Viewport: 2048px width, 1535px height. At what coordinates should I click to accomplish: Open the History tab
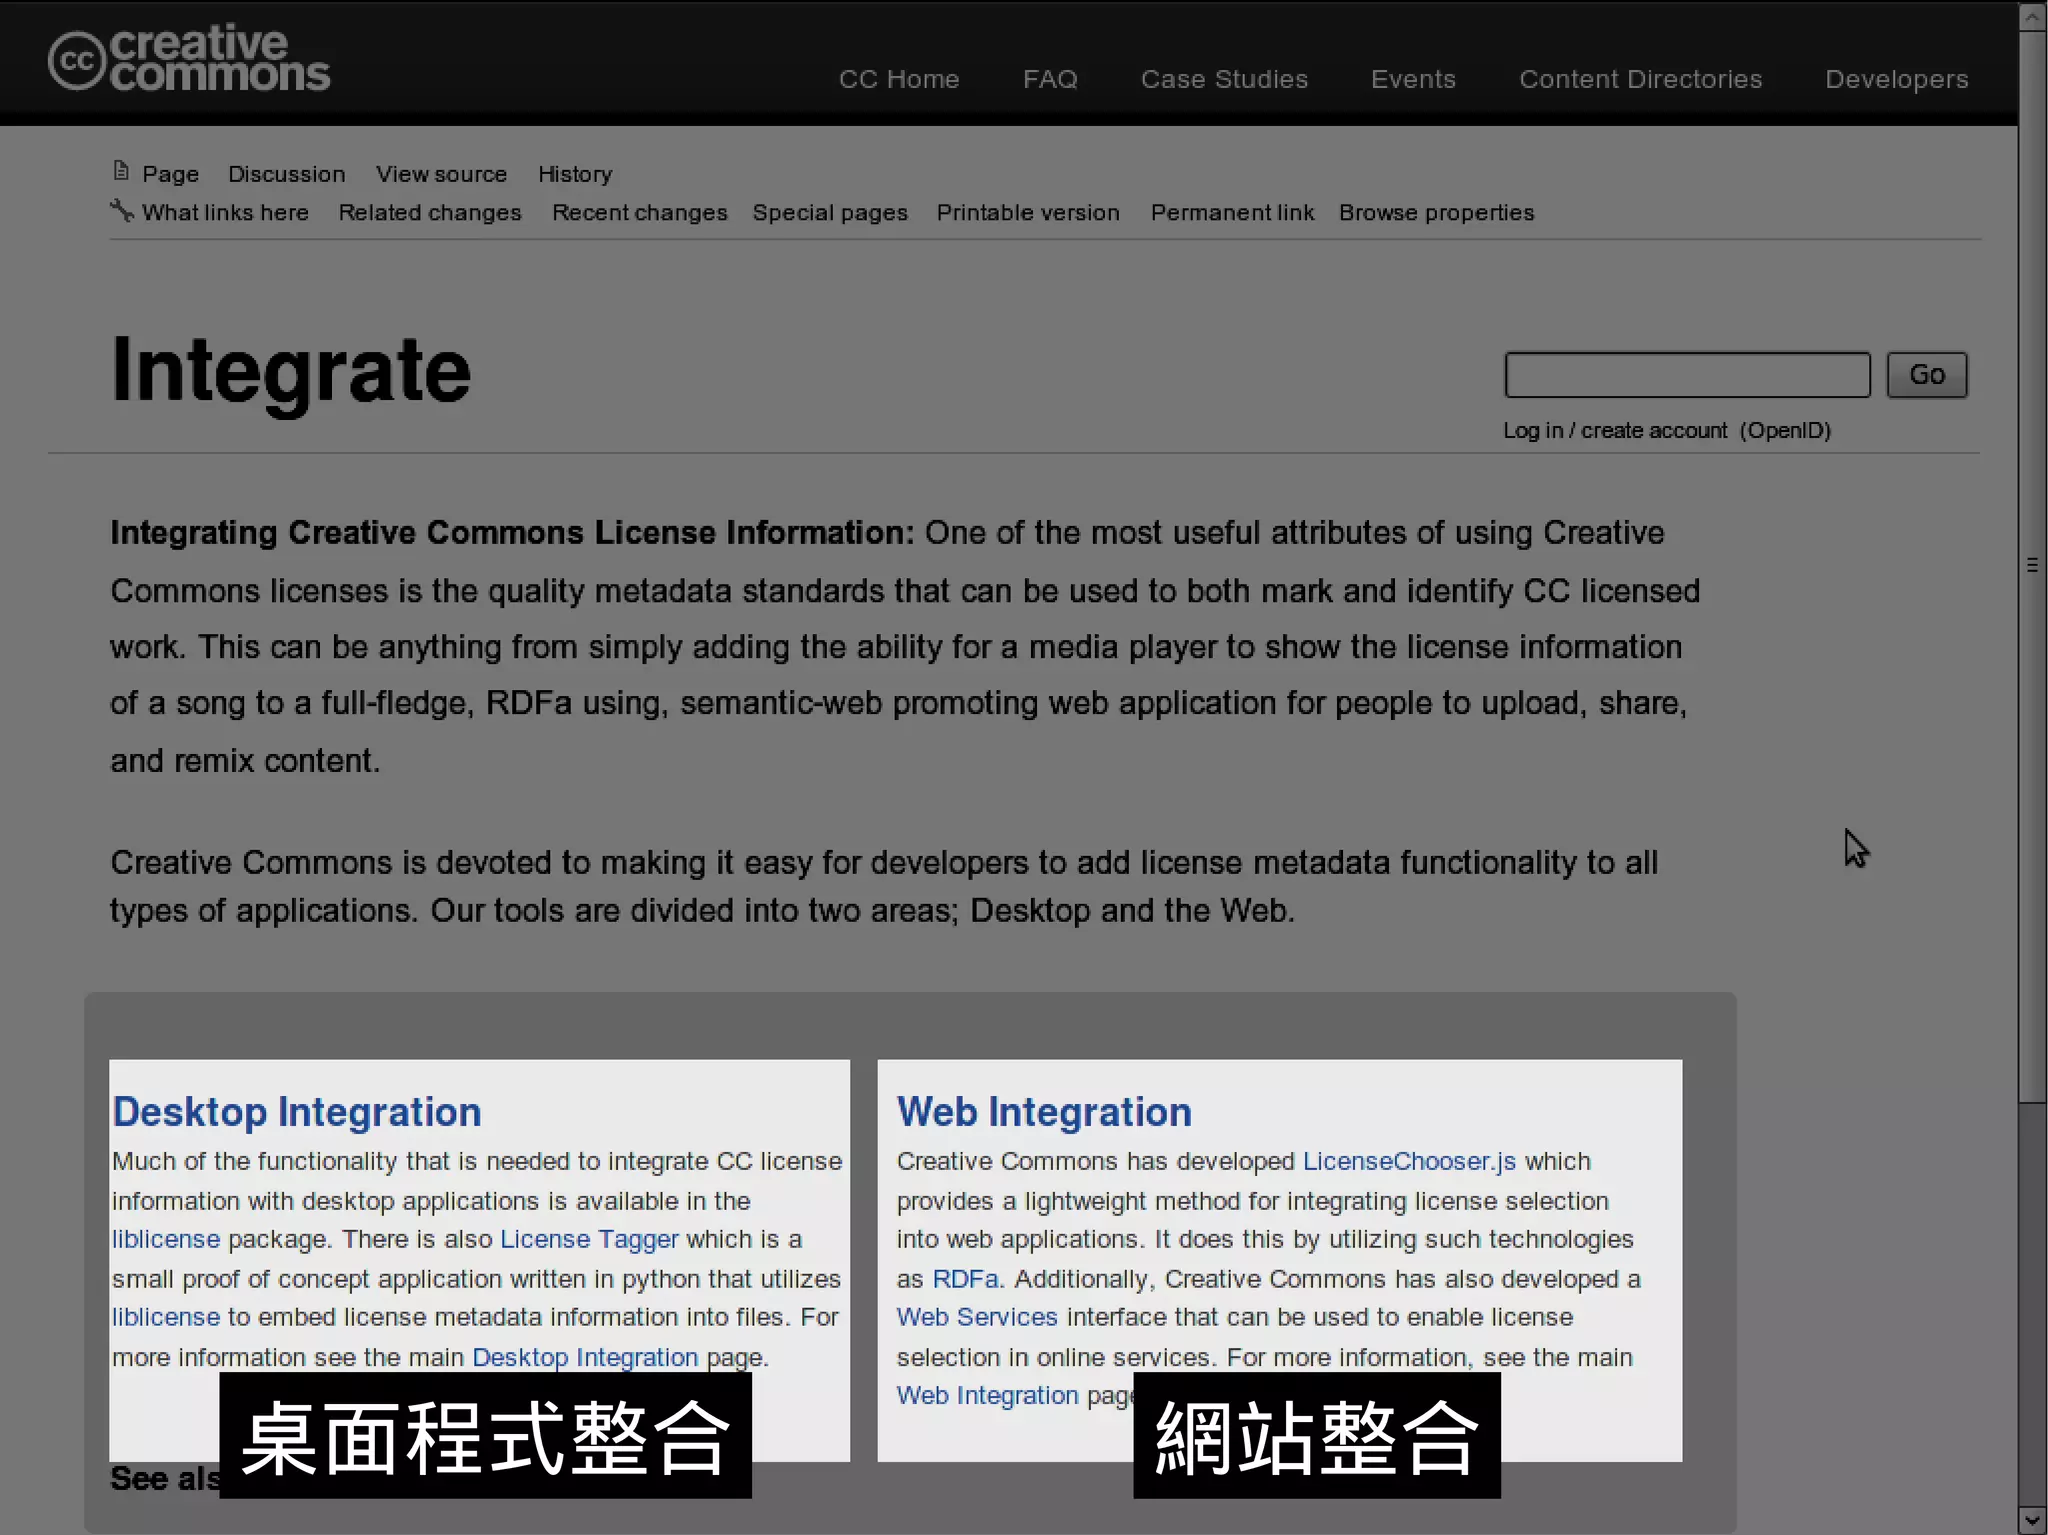click(575, 174)
